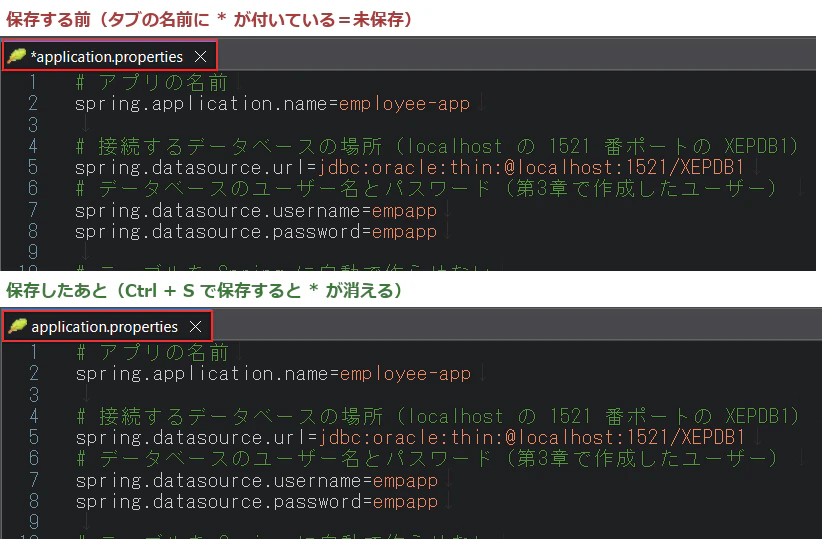Screen dimensions: 822x539
Task: Click the leaf icon on *application.properties tab
Action: pyautogui.click(x=16, y=56)
